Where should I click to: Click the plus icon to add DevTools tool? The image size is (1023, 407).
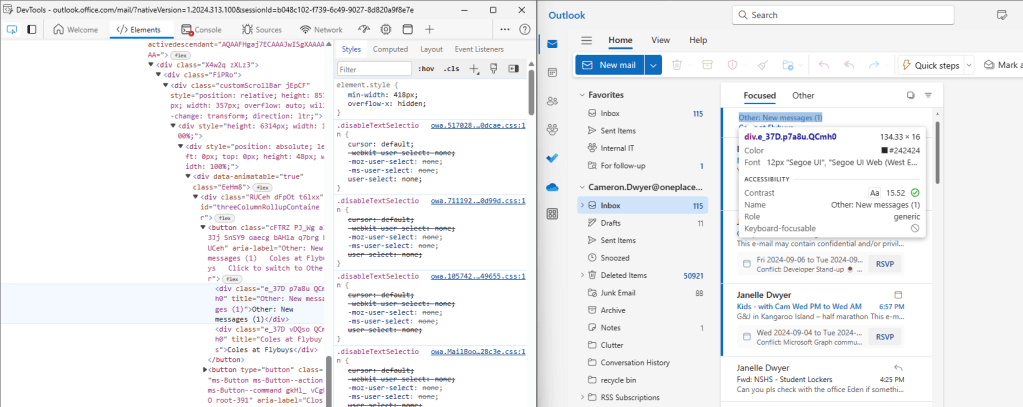429,30
